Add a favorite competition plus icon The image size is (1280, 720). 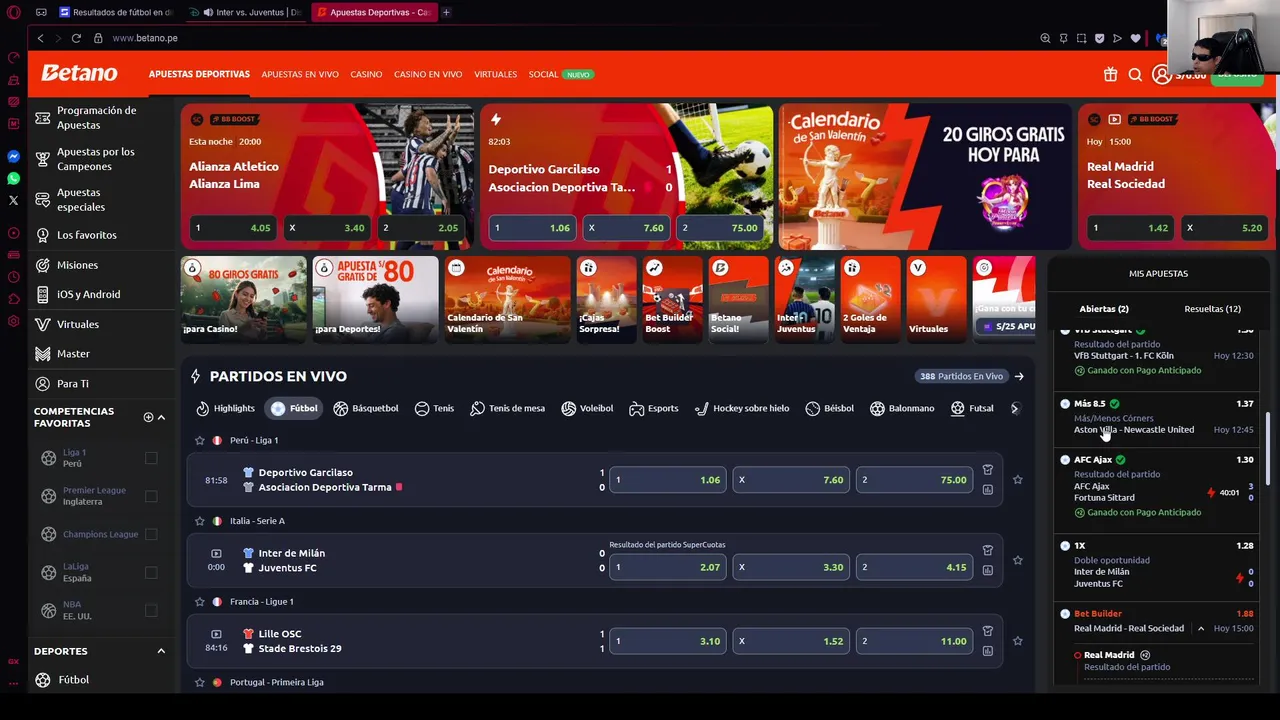pyautogui.click(x=148, y=417)
